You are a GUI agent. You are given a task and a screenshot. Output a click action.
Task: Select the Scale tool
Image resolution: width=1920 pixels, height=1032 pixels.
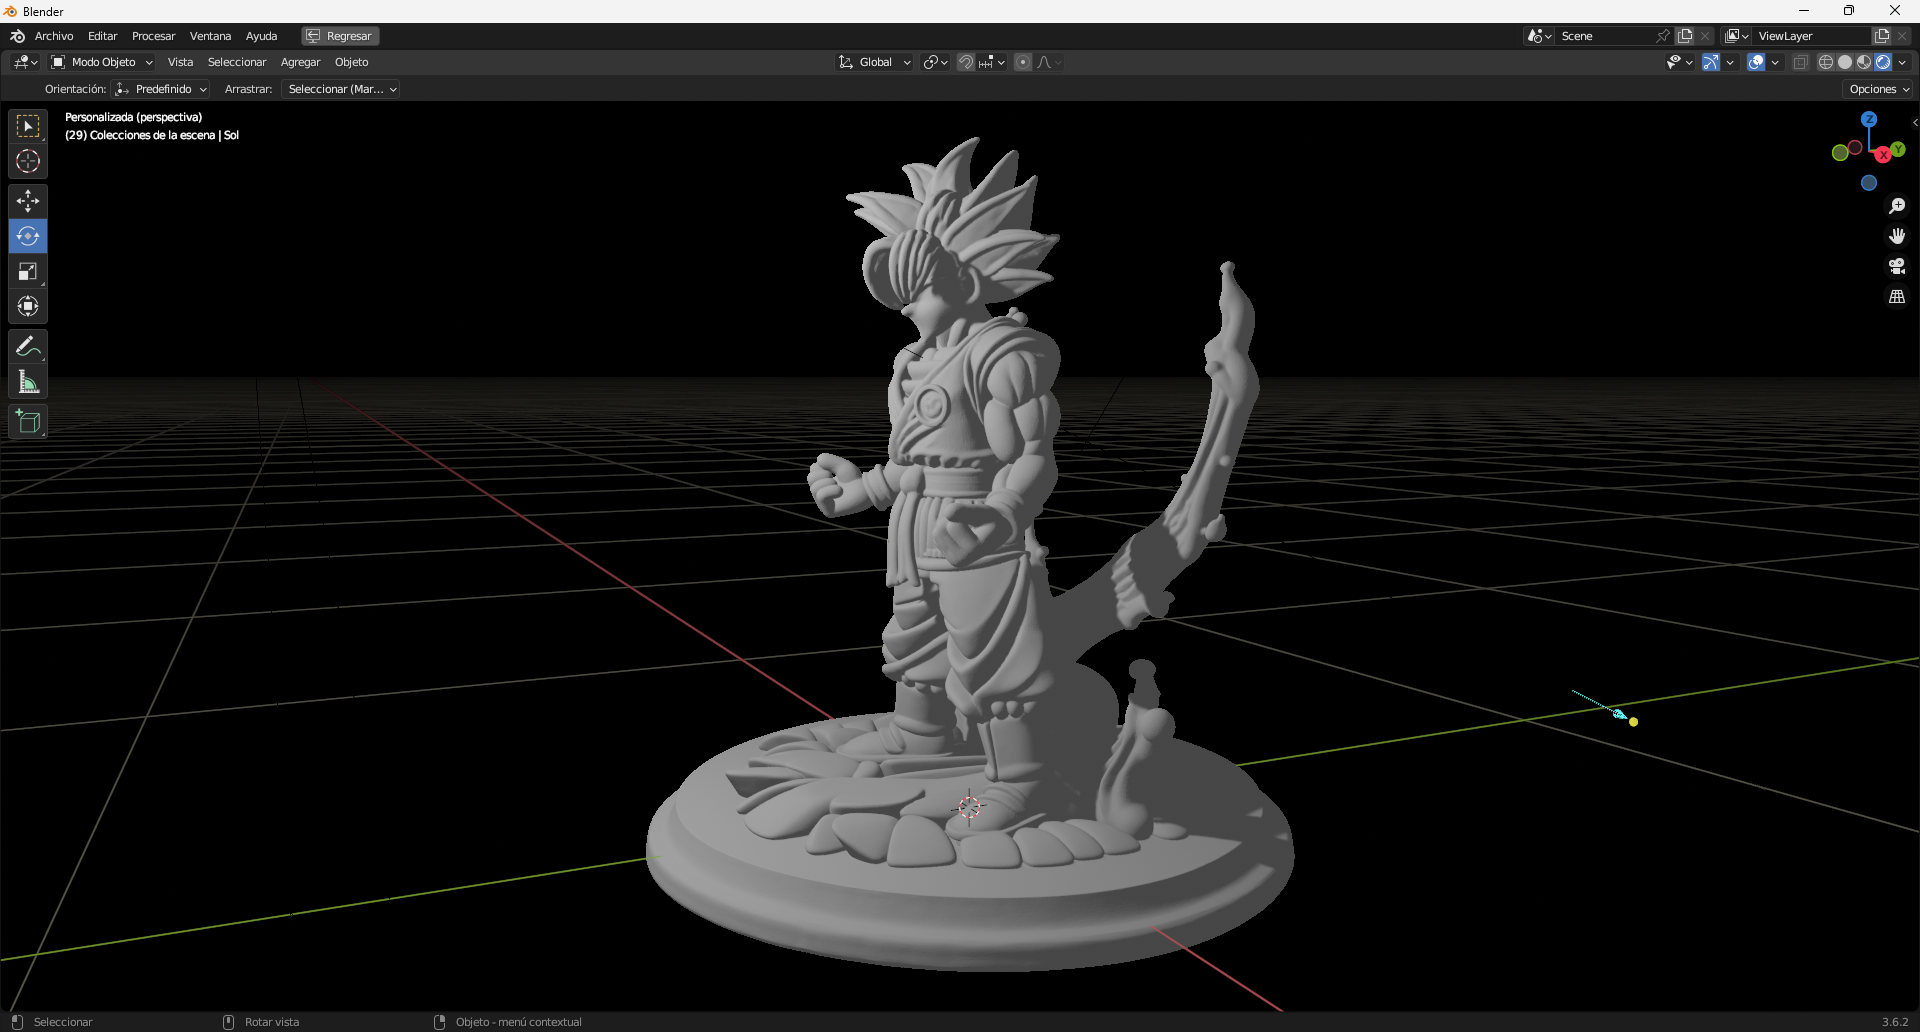point(28,271)
